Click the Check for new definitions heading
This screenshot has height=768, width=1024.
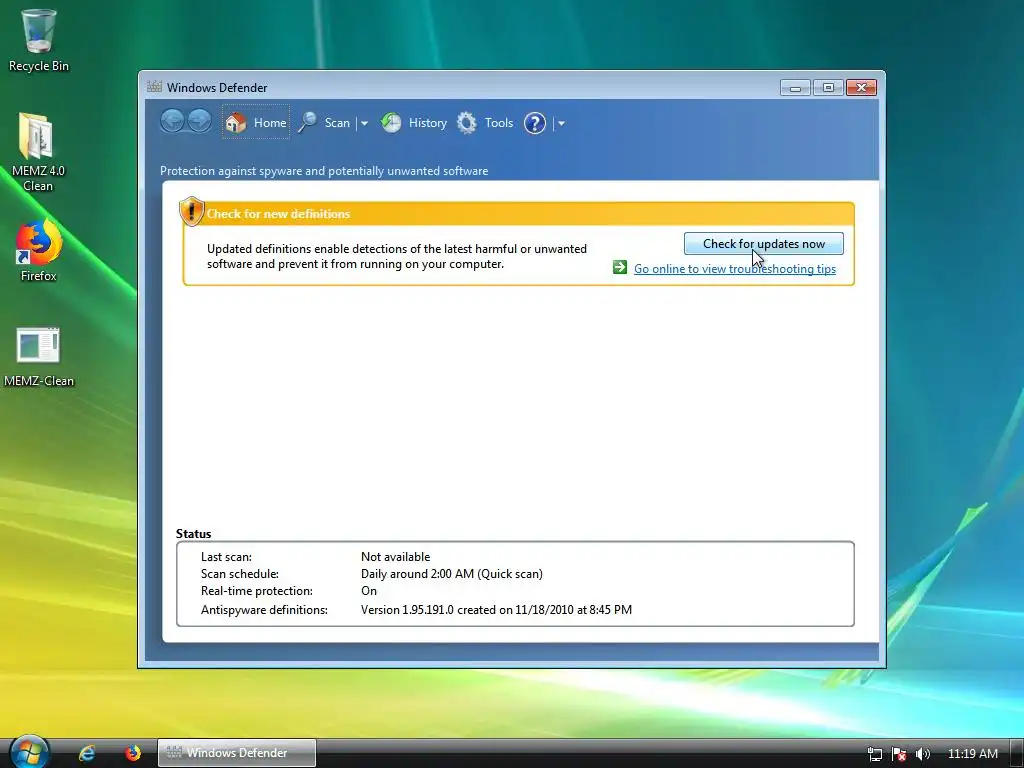click(278, 214)
